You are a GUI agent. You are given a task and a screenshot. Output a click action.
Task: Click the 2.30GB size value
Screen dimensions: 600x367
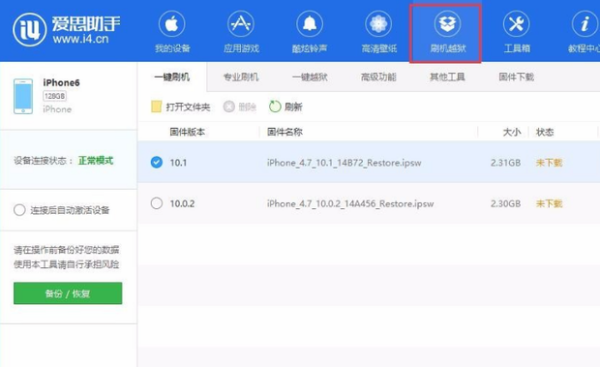(505, 204)
